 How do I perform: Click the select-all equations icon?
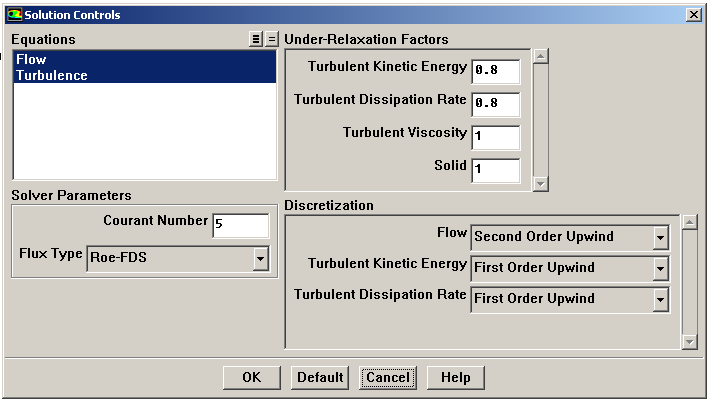point(256,39)
